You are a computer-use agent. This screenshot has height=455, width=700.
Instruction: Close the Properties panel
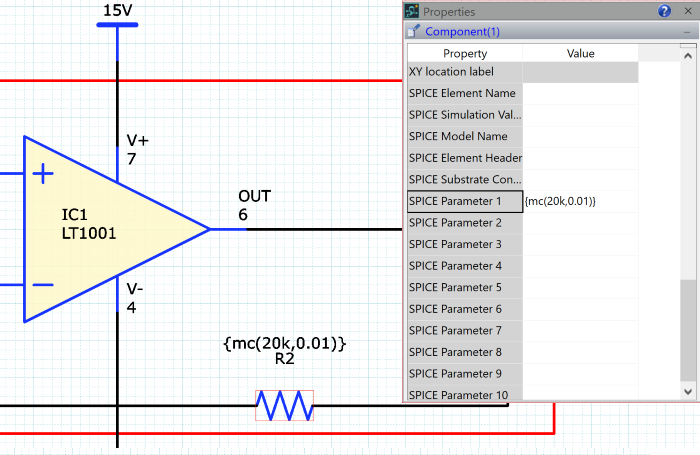tap(688, 11)
